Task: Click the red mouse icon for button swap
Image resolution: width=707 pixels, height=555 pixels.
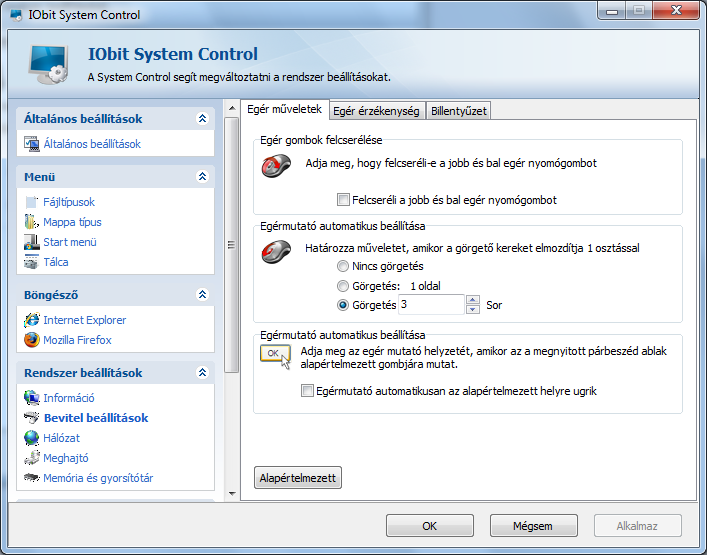Action: pyautogui.click(x=276, y=166)
